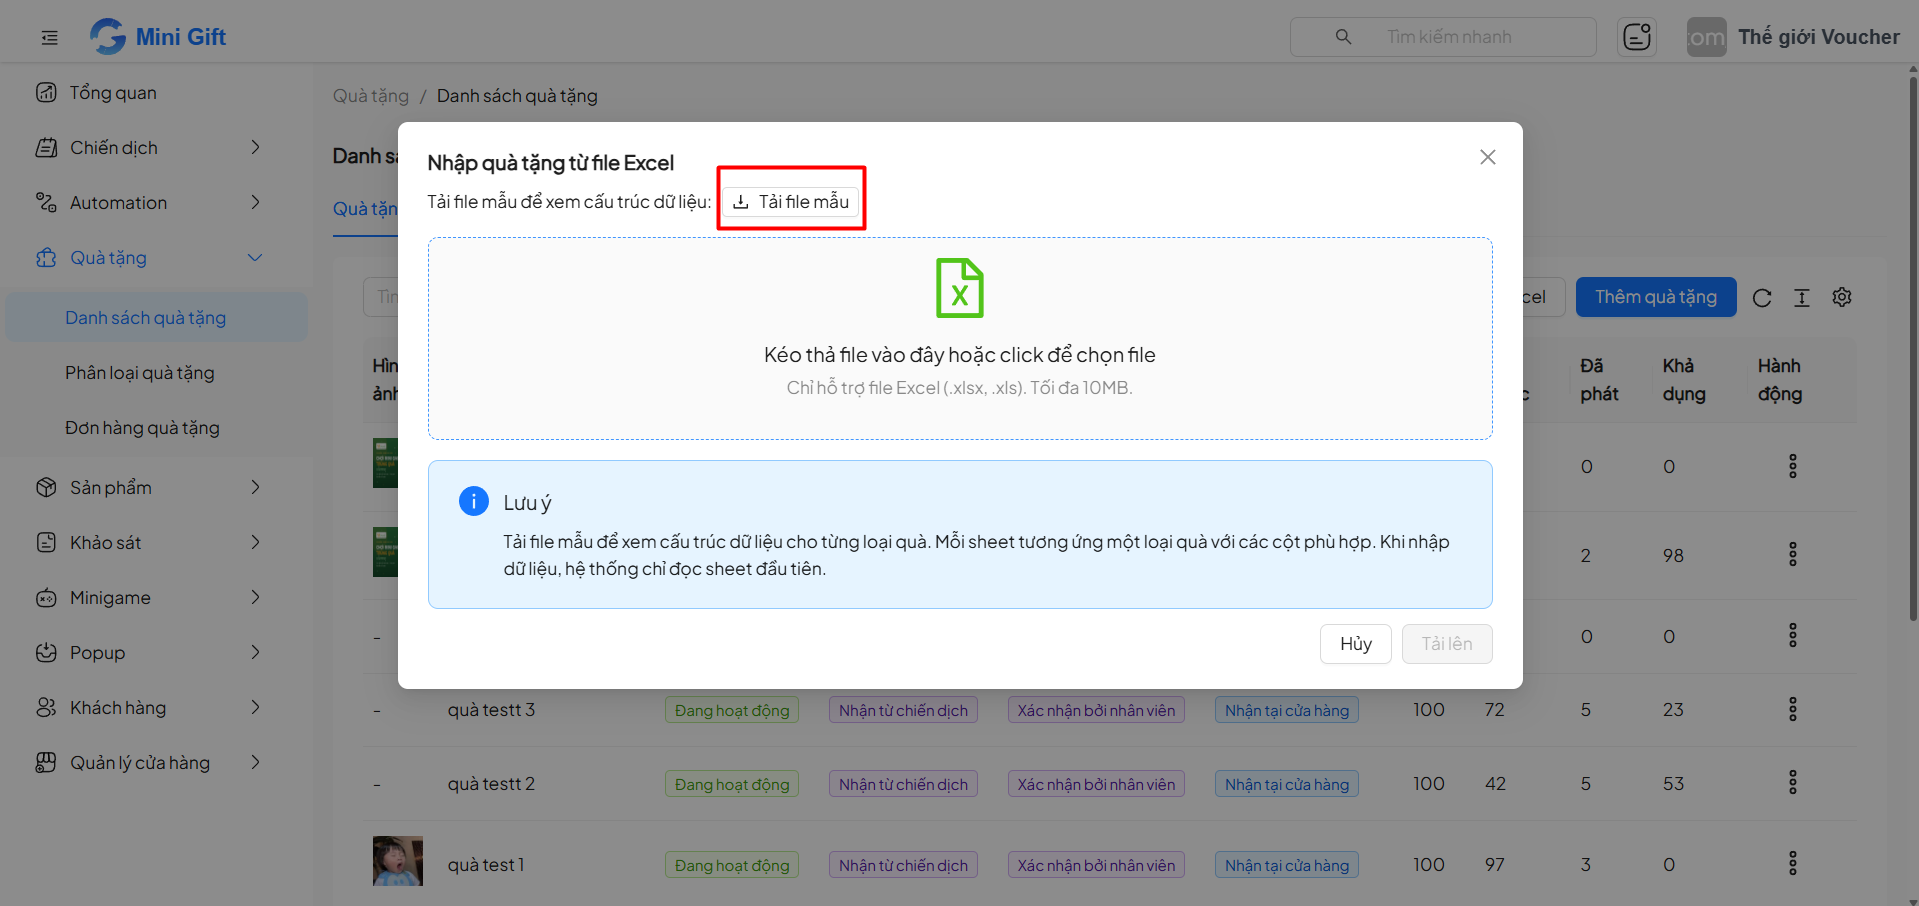
Task: Download the template with Tải file mẫu
Action: [x=791, y=202]
